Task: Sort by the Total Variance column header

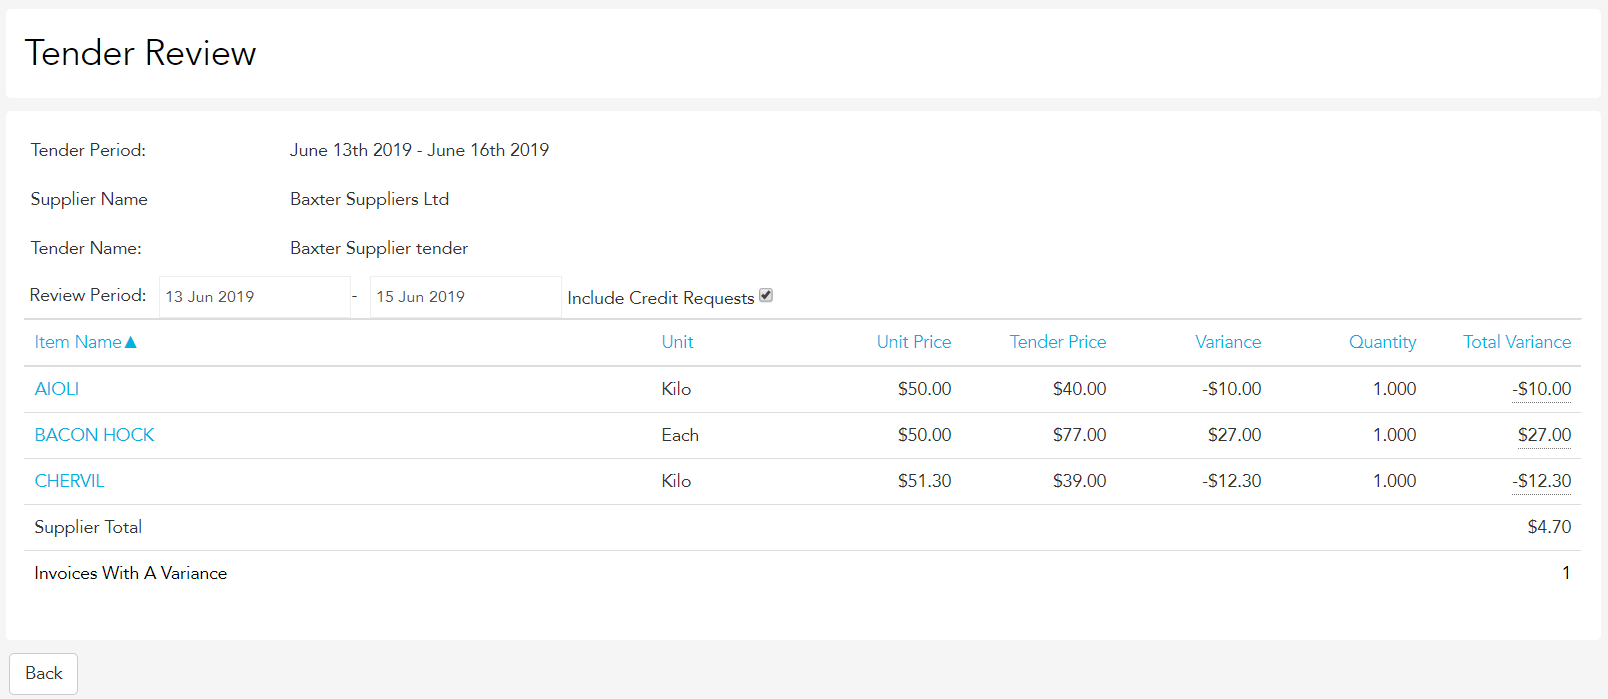Action: tap(1517, 342)
